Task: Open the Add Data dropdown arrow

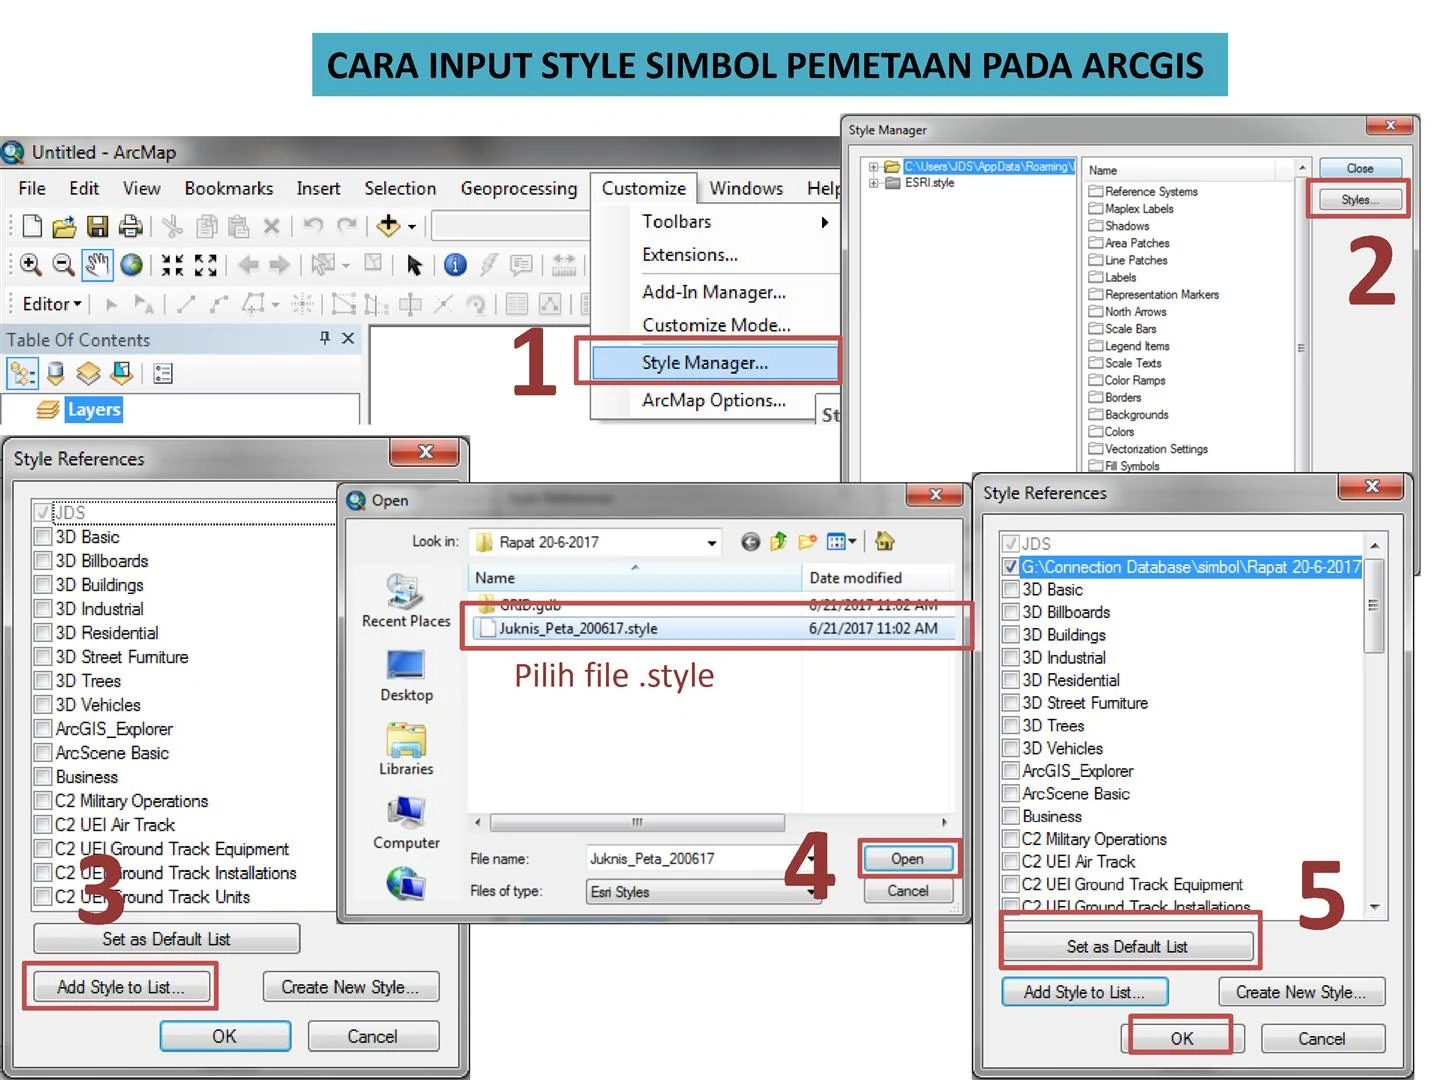Action: pos(412,228)
